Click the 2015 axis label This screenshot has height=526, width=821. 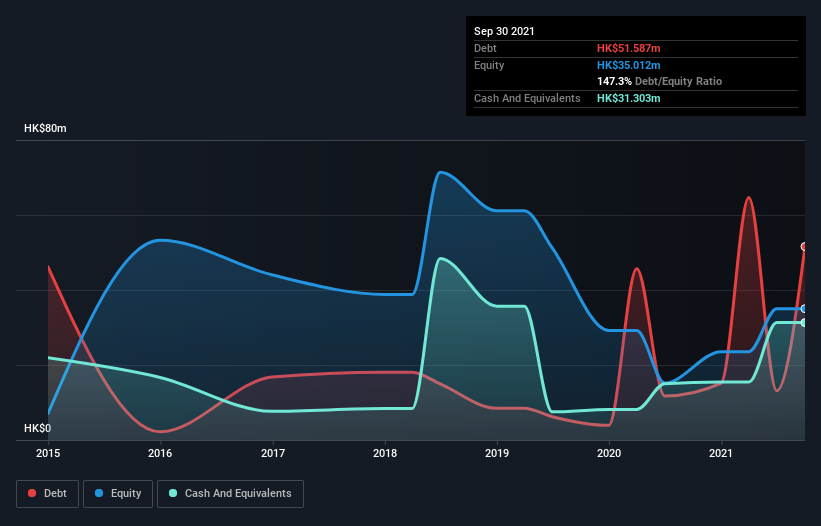tap(48, 453)
